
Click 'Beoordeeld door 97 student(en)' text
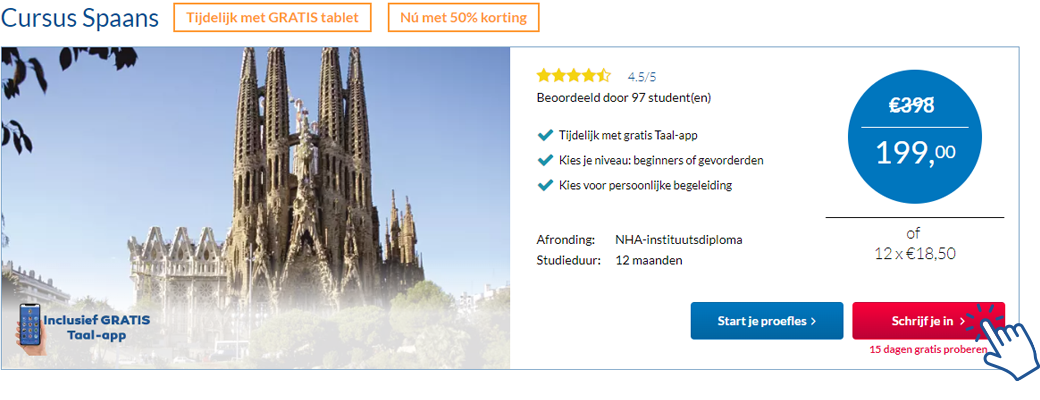click(x=624, y=97)
